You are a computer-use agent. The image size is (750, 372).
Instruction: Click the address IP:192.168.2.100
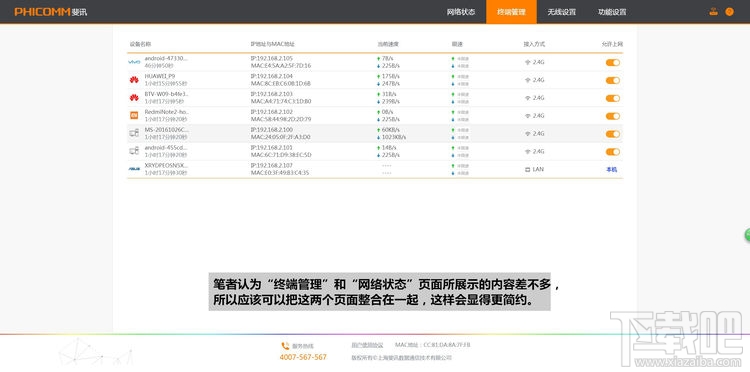(x=272, y=130)
